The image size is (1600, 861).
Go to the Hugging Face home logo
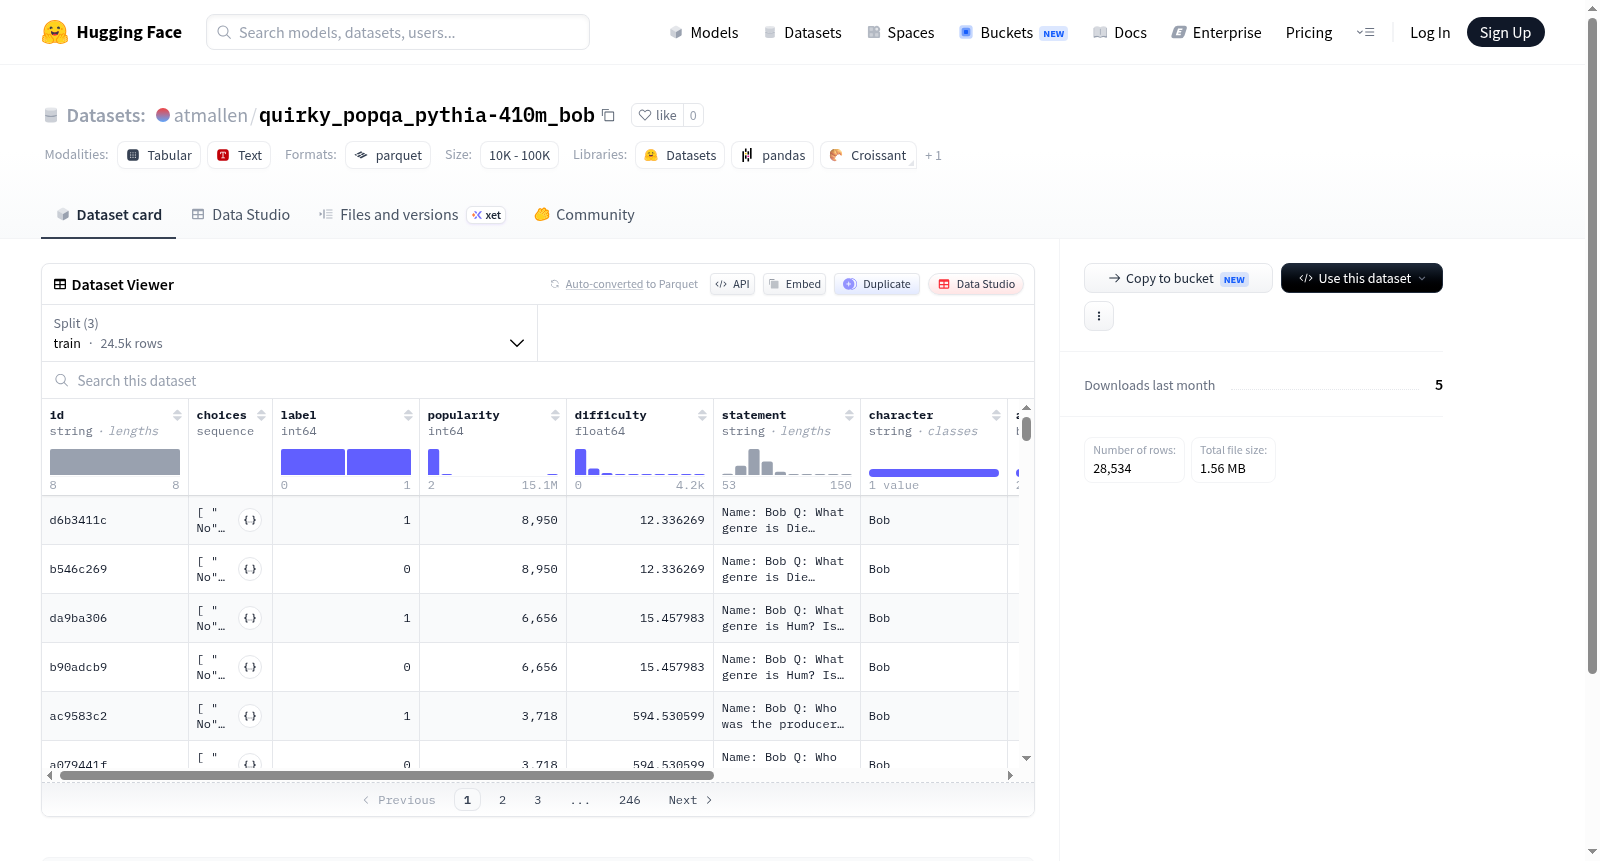pyautogui.click(x=112, y=32)
